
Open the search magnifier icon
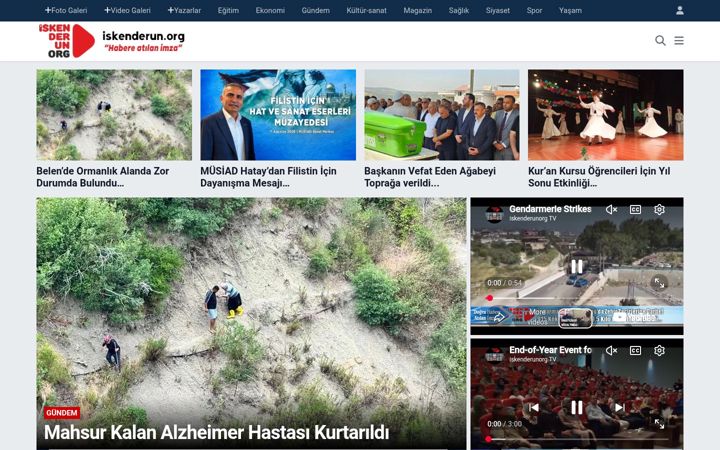pyautogui.click(x=660, y=40)
